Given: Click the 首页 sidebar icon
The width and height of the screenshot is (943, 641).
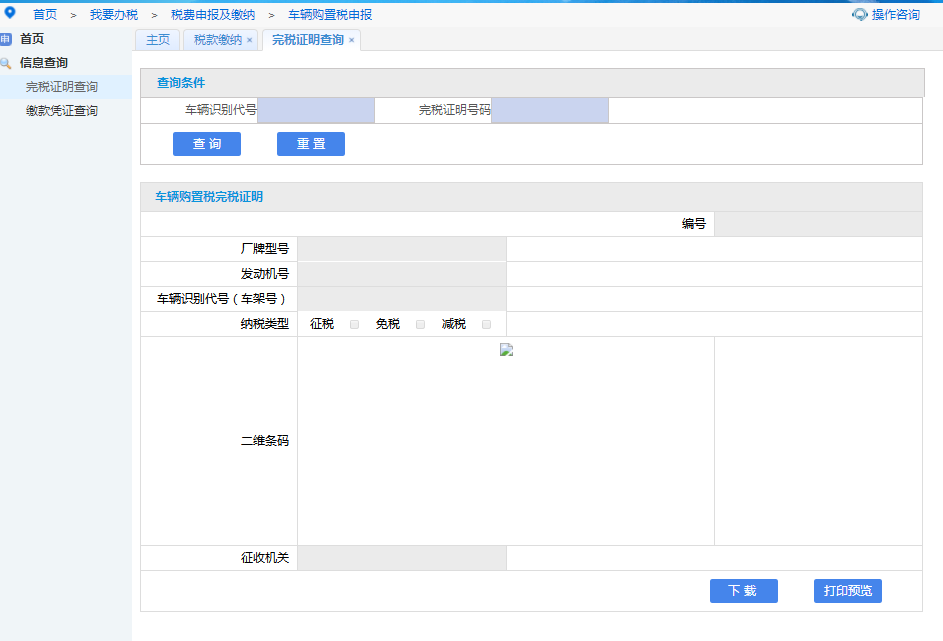Looking at the screenshot, I should click(5, 39).
